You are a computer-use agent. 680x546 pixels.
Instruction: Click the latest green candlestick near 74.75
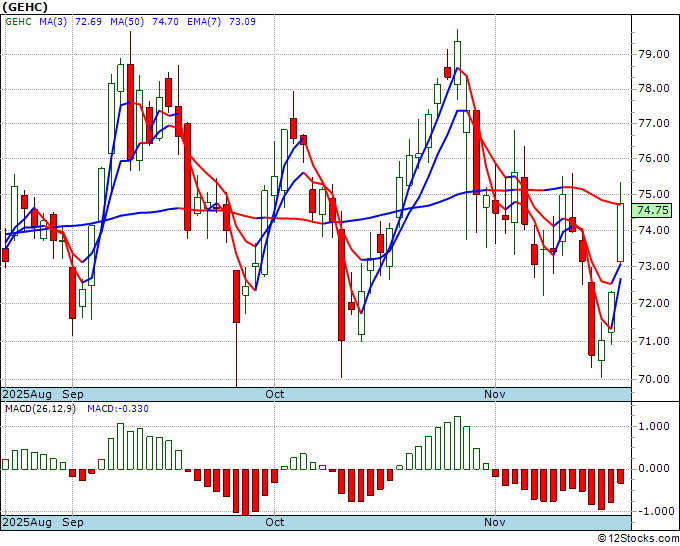621,232
